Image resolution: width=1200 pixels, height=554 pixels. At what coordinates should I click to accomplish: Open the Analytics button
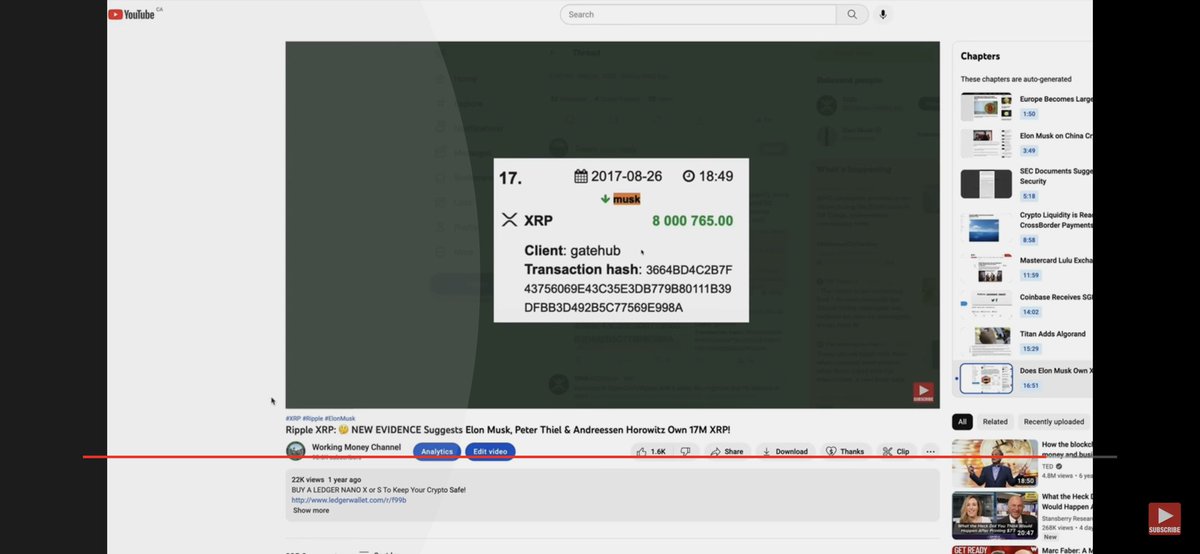[x=437, y=451]
